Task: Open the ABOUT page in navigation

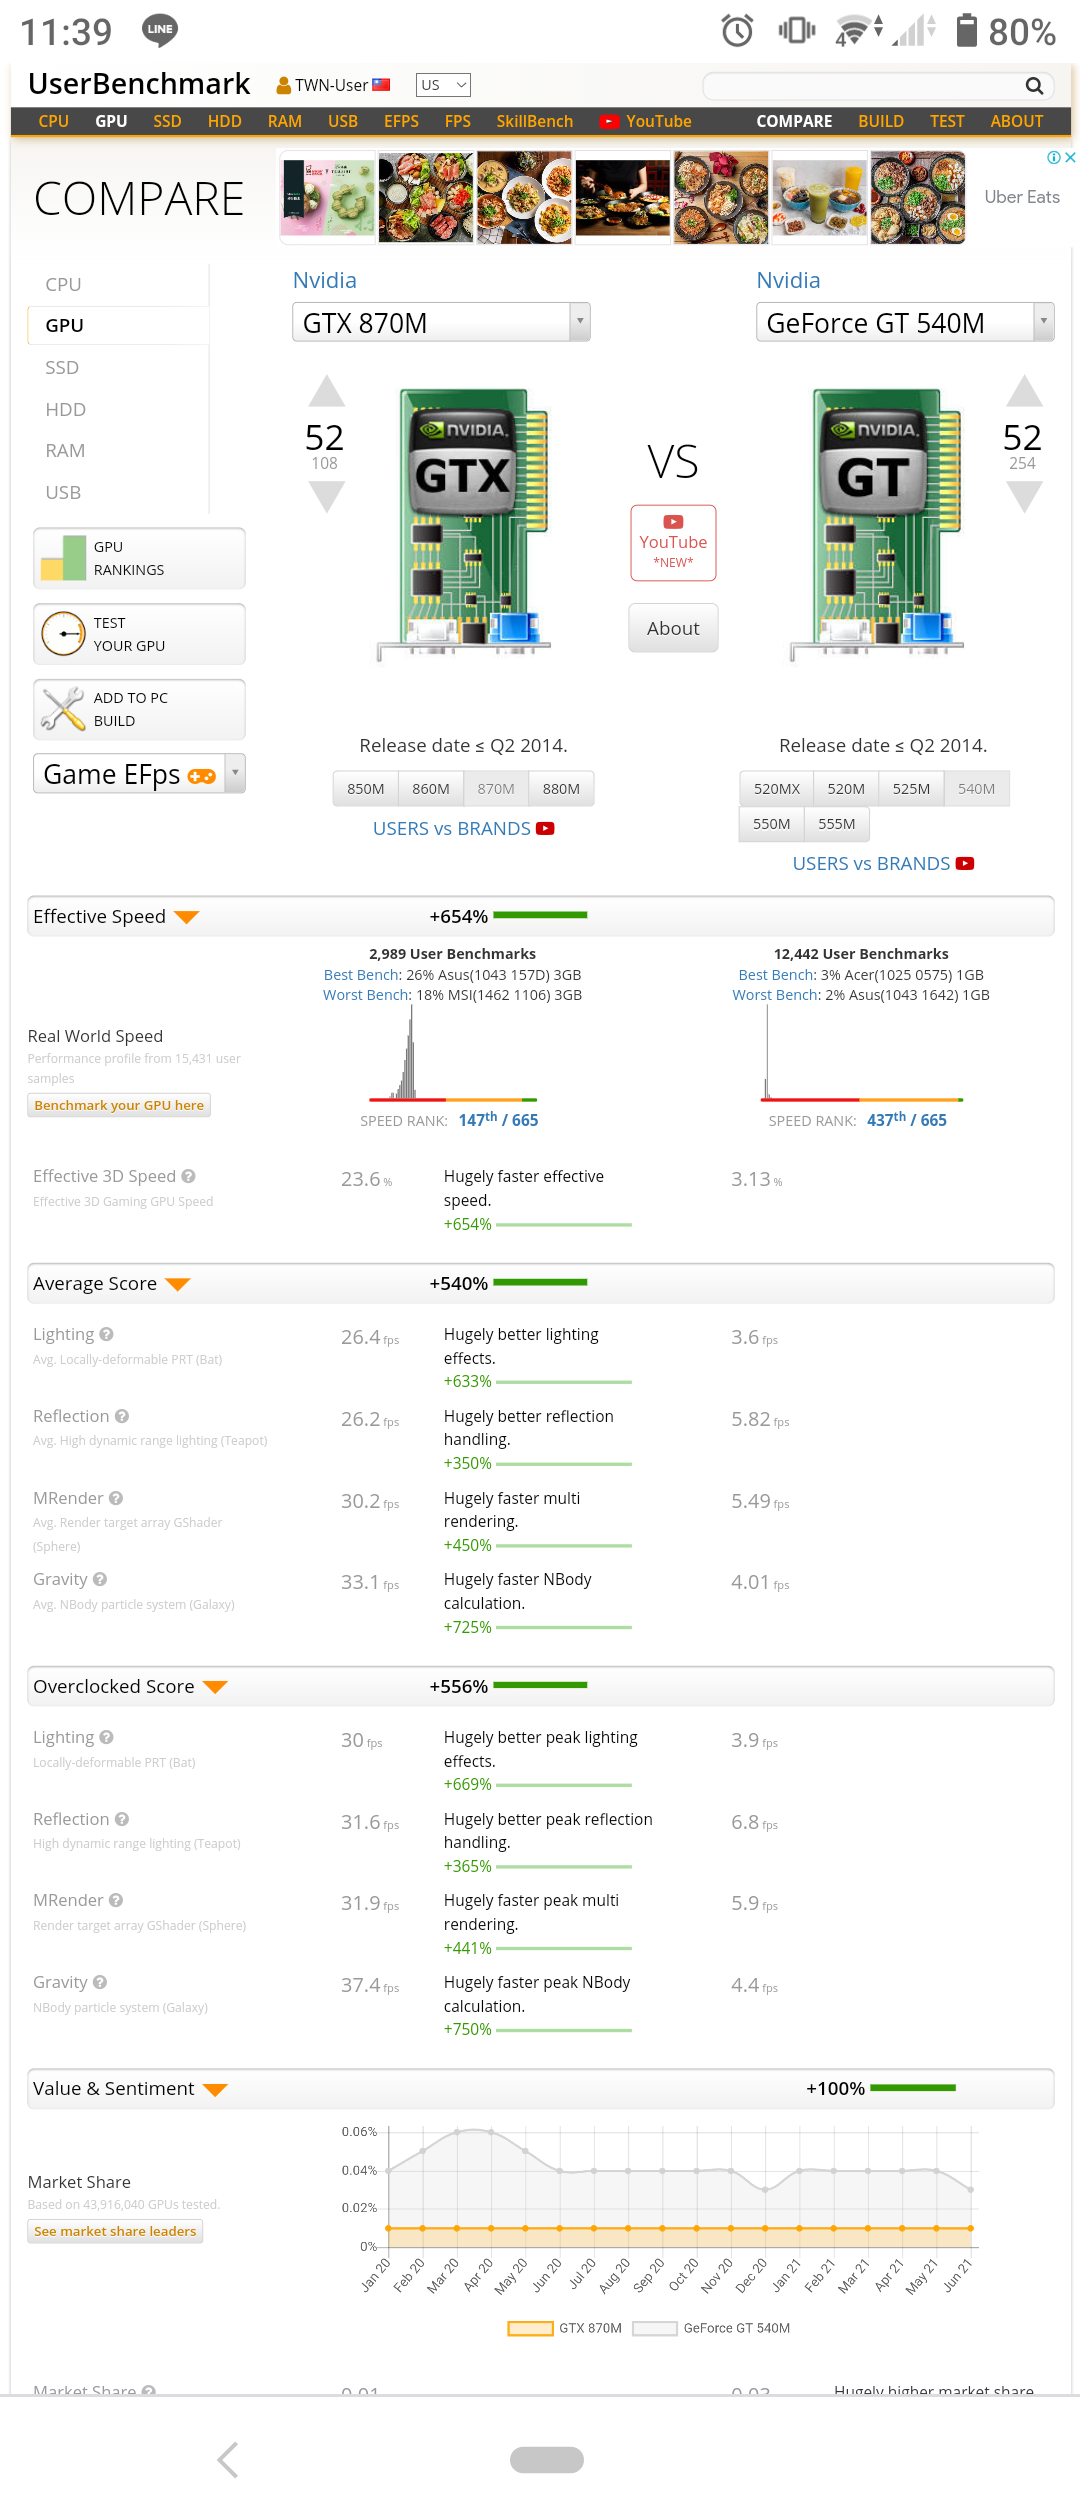Action: pyautogui.click(x=1017, y=121)
